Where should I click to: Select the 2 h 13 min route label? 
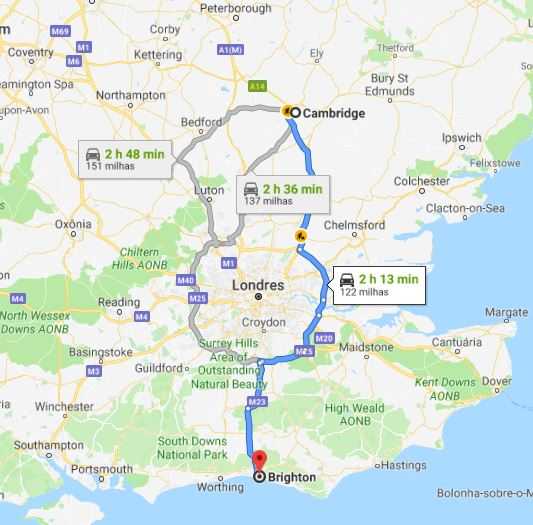(x=379, y=285)
